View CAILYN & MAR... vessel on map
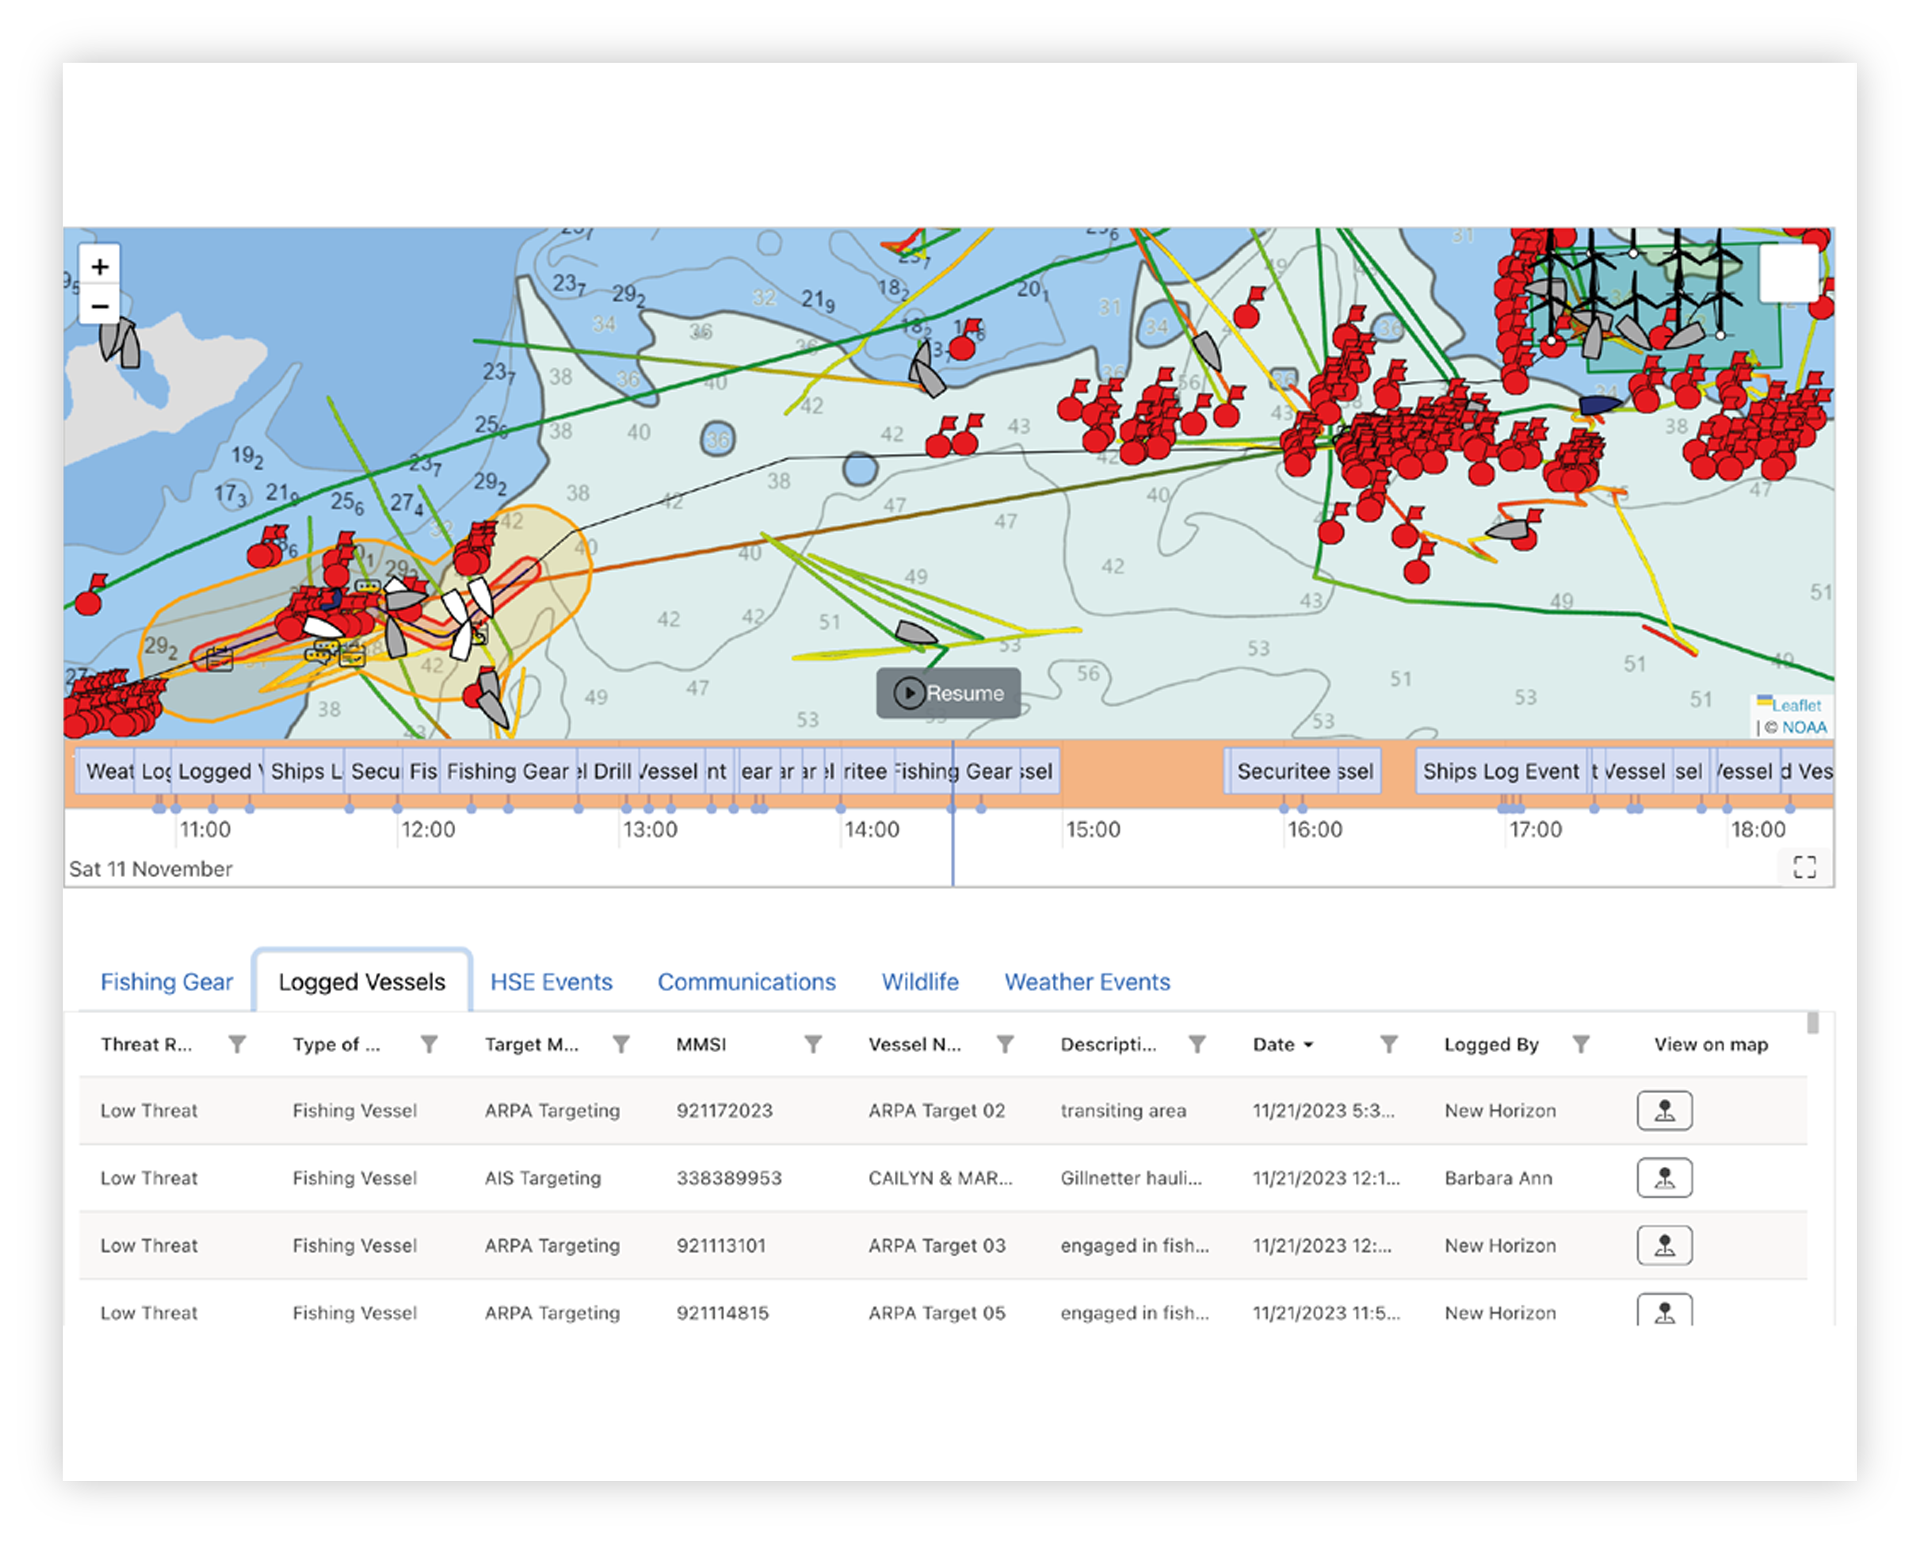This screenshot has width=1920, height=1545. click(1664, 1178)
